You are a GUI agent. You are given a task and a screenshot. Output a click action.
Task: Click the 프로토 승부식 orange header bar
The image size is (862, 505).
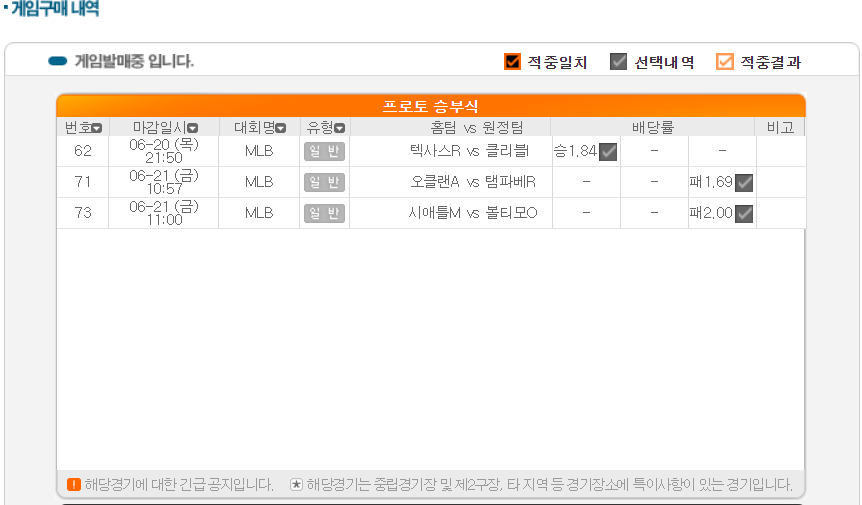click(x=430, y=106)
